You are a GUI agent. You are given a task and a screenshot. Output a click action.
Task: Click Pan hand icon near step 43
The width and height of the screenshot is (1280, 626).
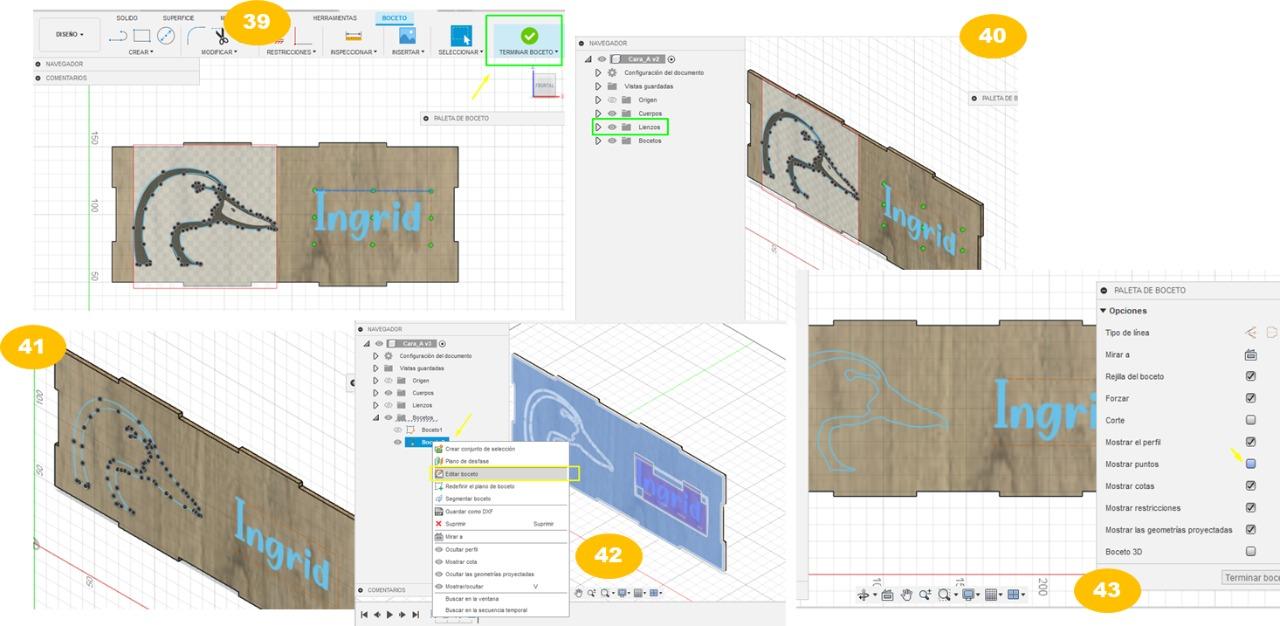coord(906,594)
